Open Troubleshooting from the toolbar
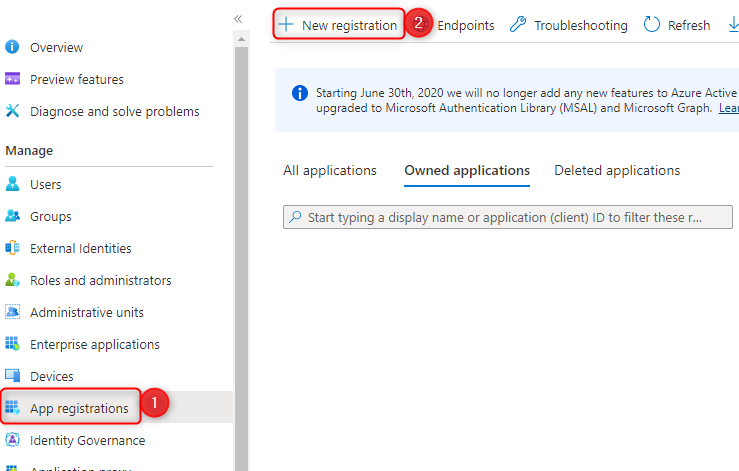This screenshot has width=739, height=471. tap(569, 25)
